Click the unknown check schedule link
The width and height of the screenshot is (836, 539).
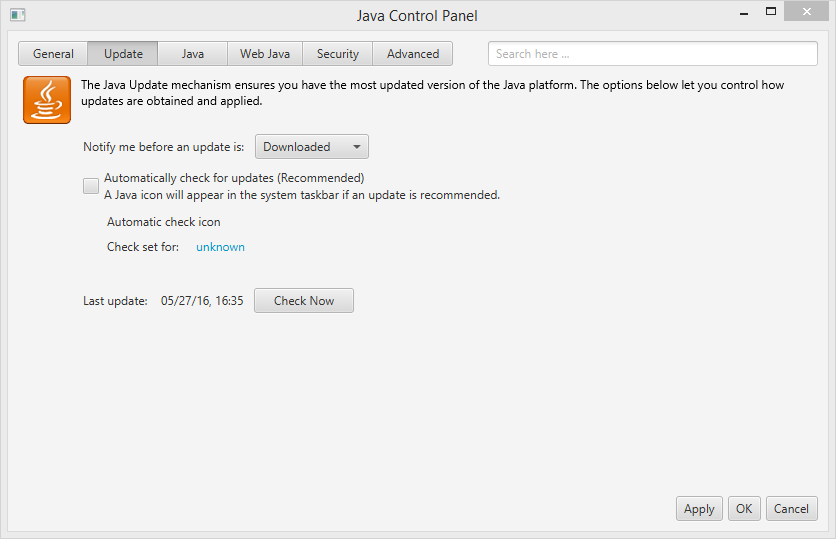point(220,247)
